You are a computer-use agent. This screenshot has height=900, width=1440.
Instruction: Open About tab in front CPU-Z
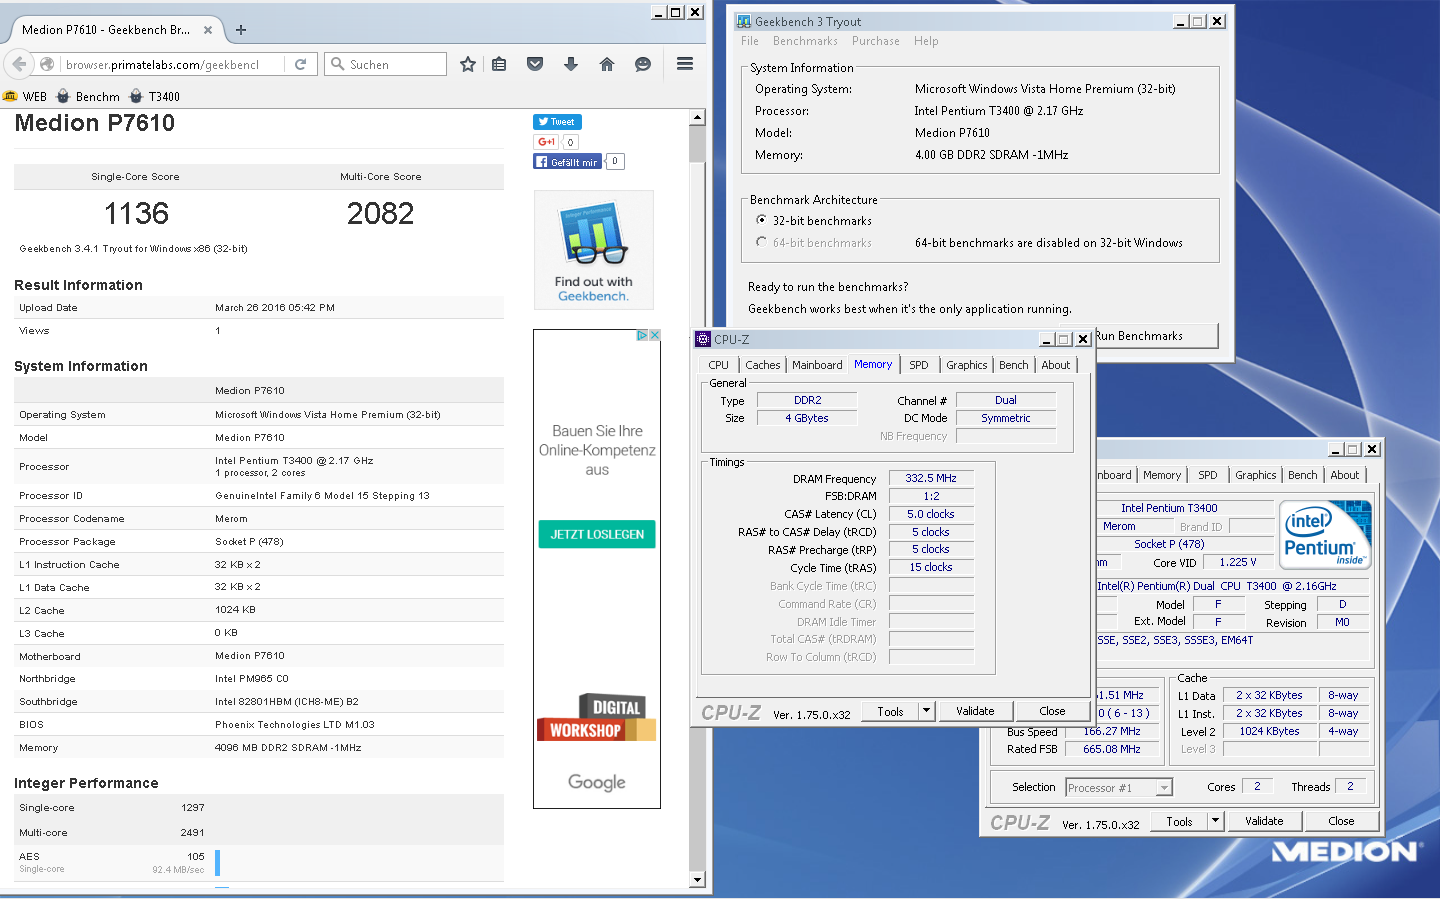click(1056, 365)
